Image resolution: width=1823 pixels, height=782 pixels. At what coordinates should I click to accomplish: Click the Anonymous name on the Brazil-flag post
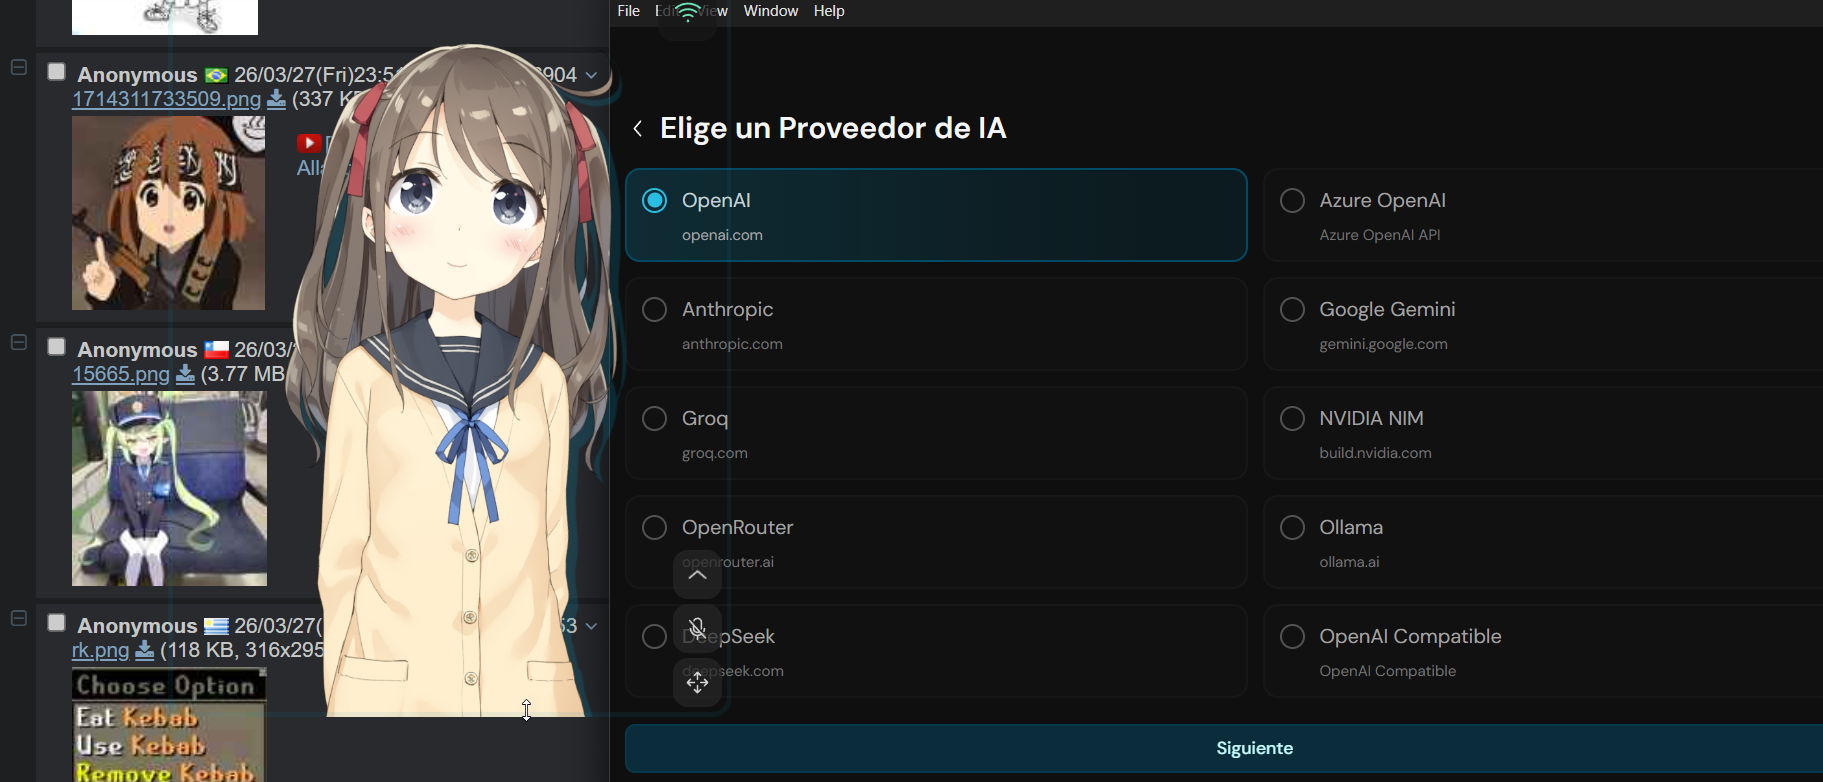pos(137,75)
